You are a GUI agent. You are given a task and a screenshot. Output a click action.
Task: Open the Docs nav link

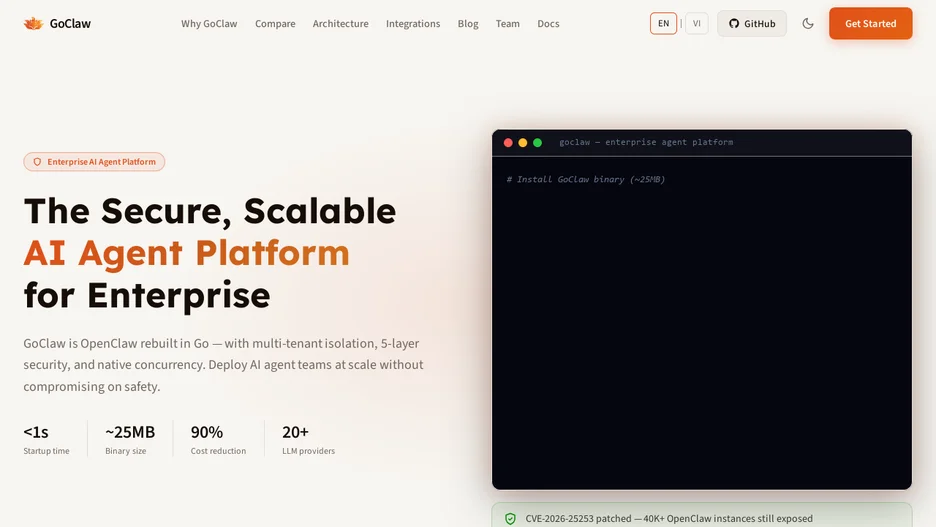[548, 24]
